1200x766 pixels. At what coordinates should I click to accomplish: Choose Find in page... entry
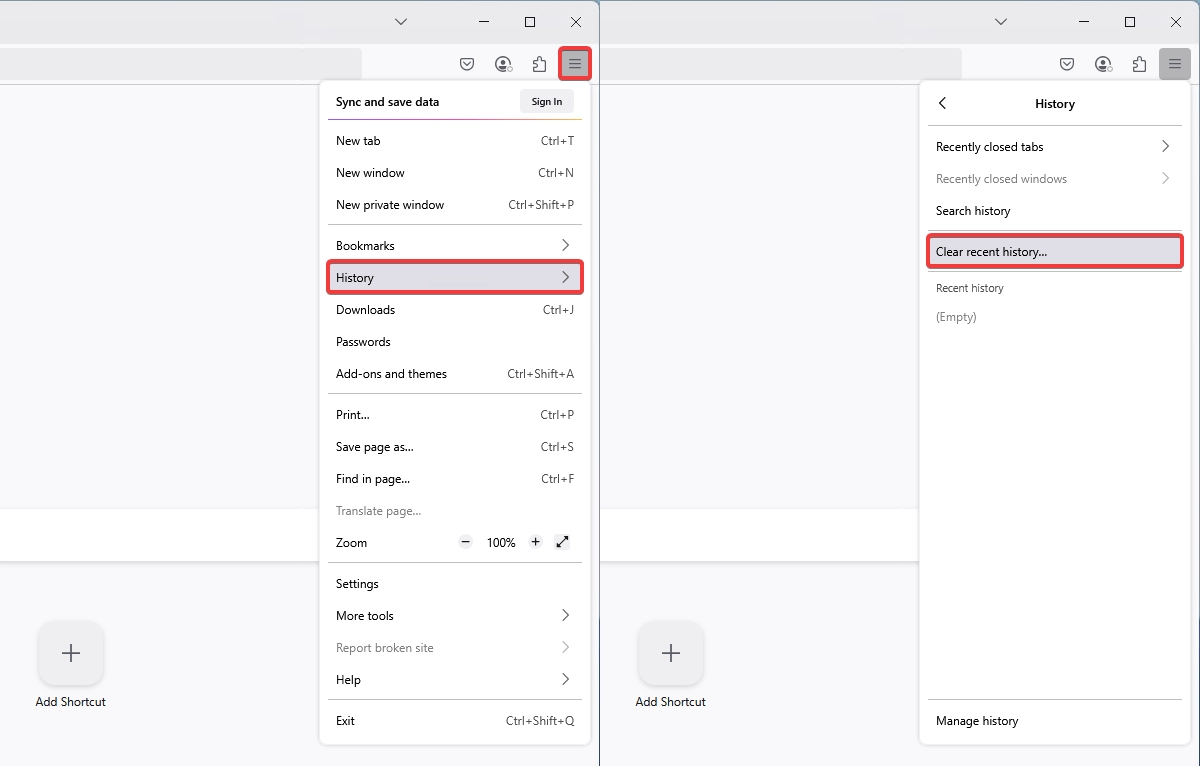(455, 478)
